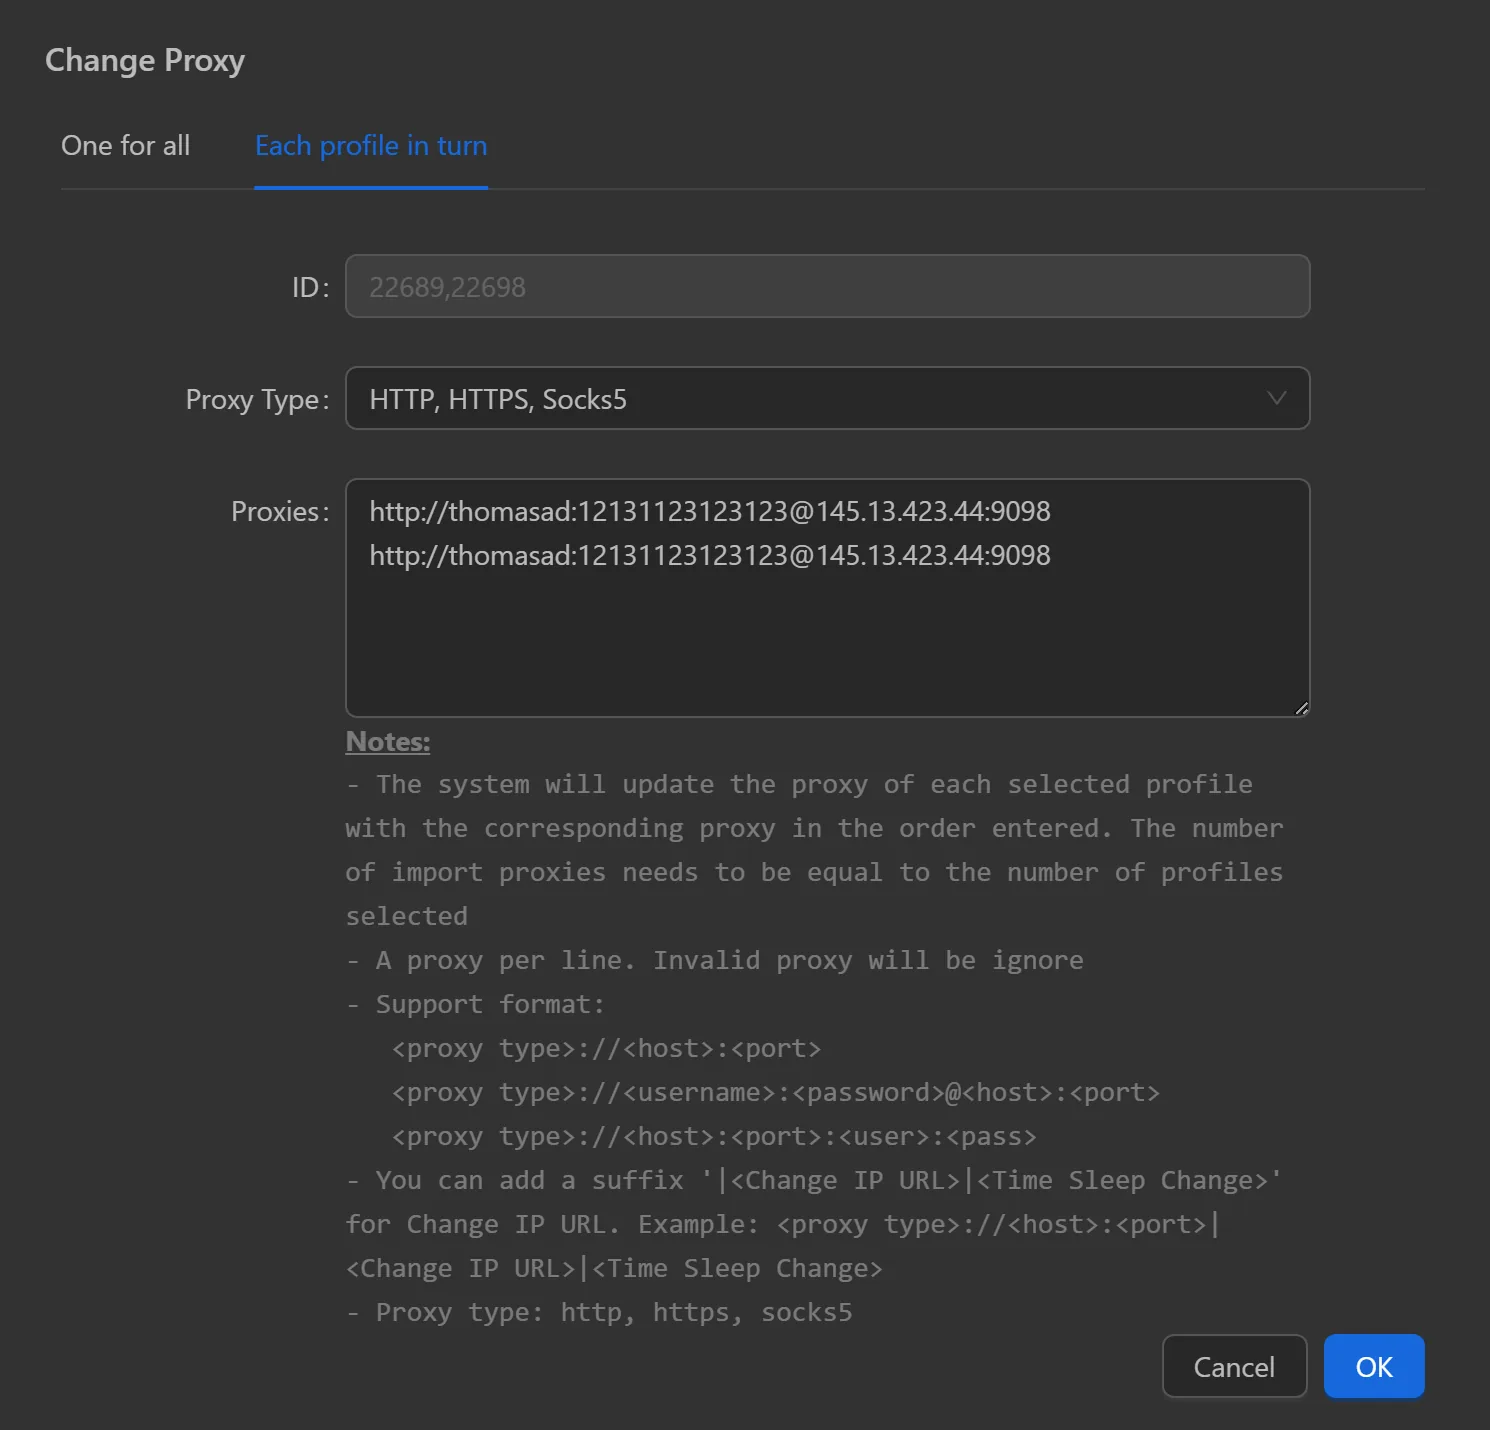Switch to the One for all tab
1490x1430 pixels.
pyautogui.click(x=126, y=146)
